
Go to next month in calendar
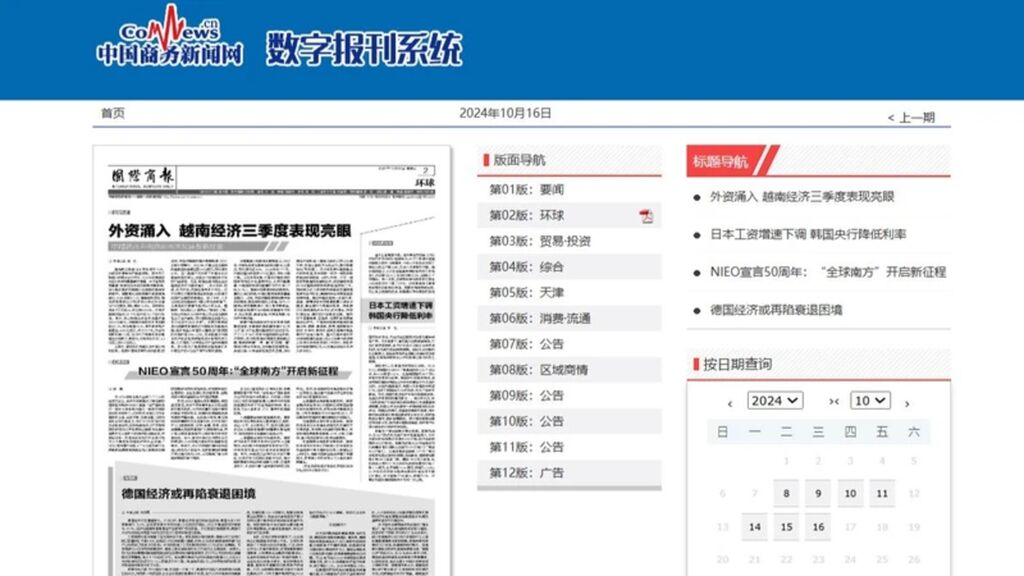[x=907, y=403]
